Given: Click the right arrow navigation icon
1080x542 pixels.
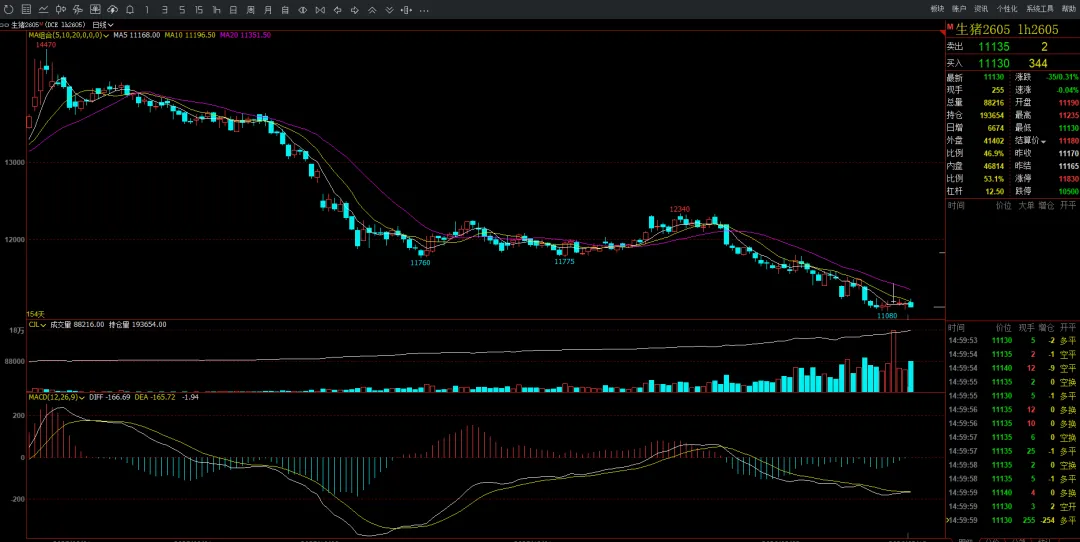Looking at the screenshot, I should [x=355, y=10].
